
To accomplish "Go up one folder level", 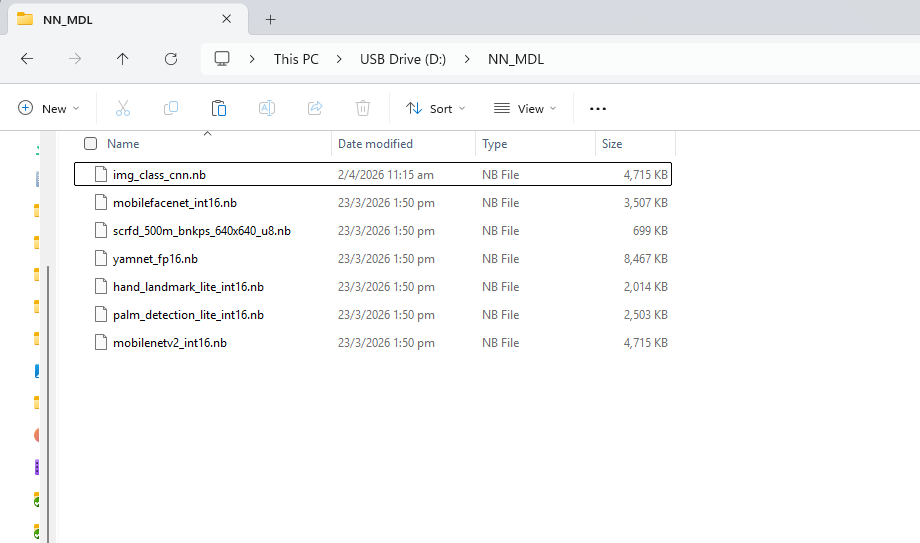I will [123, 59].
